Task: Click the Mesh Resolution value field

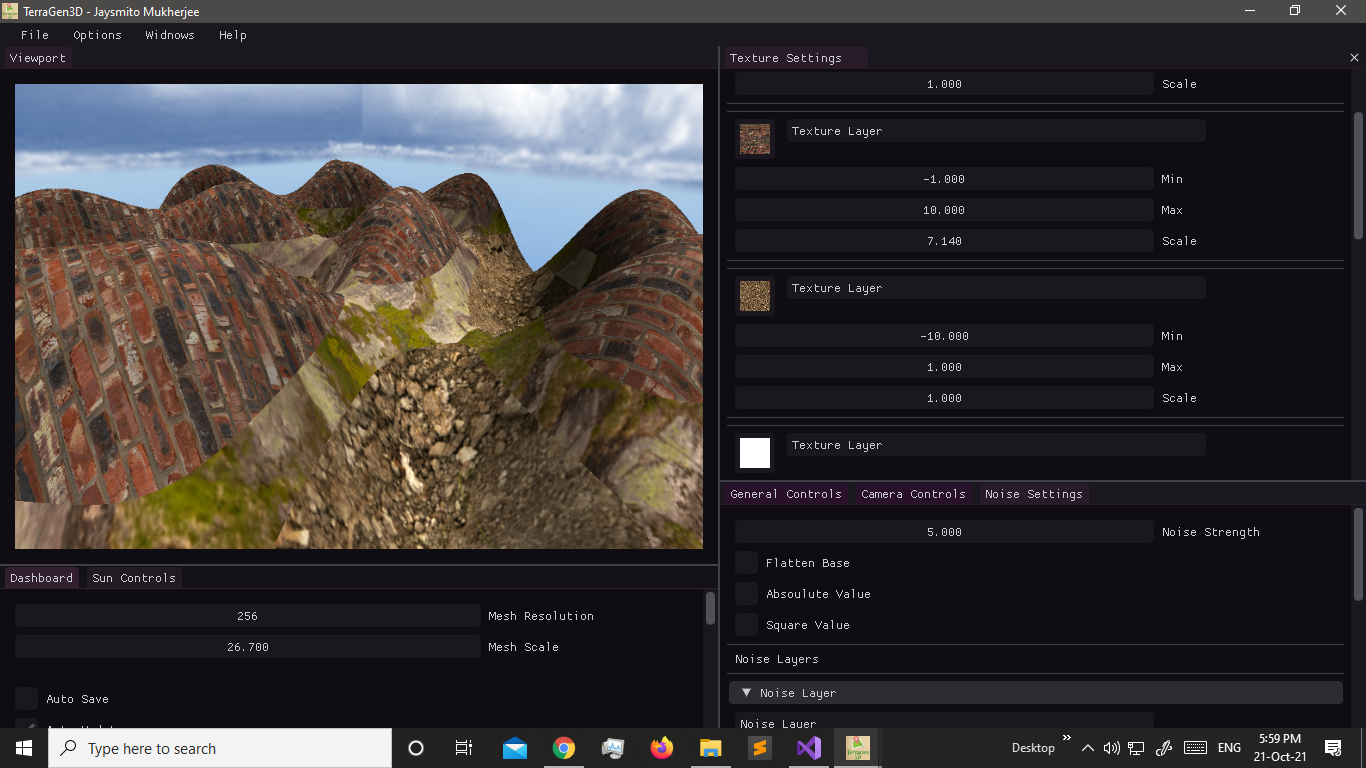Action: click(x=248, y=616)
